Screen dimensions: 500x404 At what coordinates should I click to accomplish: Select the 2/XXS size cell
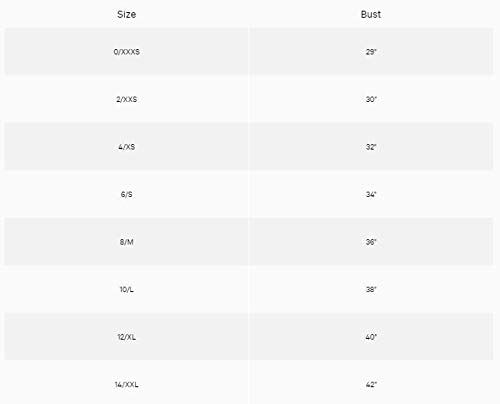pos(126,99)
